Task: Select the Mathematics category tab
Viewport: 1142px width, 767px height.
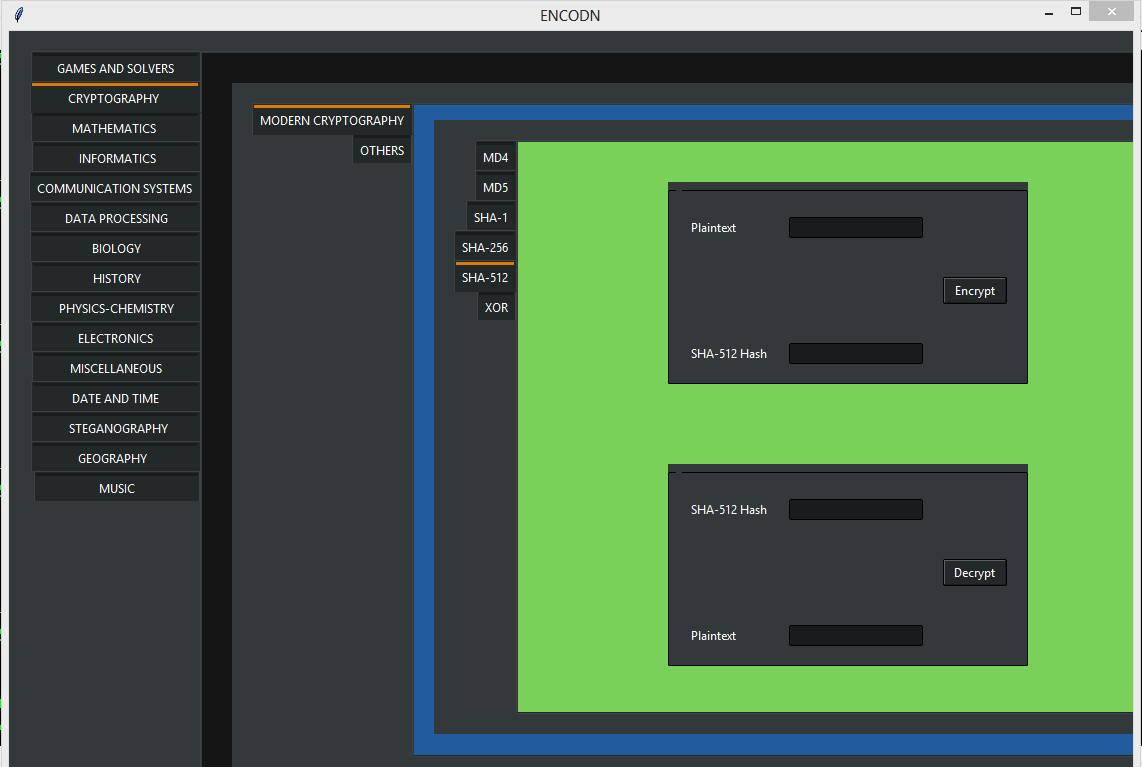Action: 114,128
